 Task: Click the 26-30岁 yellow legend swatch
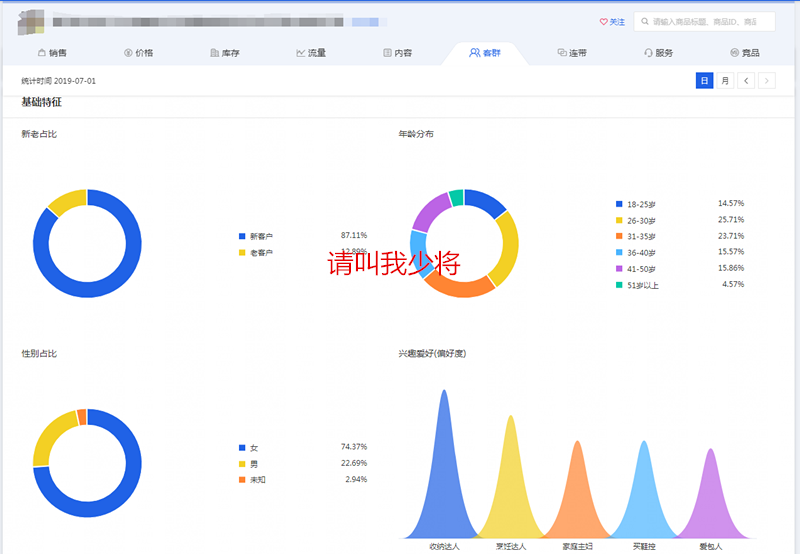click(x=619, y=220)
